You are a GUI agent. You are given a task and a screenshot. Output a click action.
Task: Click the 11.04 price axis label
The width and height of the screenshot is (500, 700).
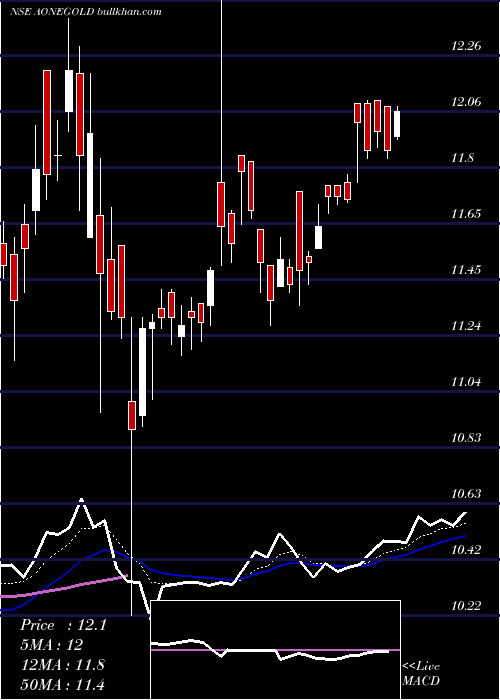pos(467,382)
